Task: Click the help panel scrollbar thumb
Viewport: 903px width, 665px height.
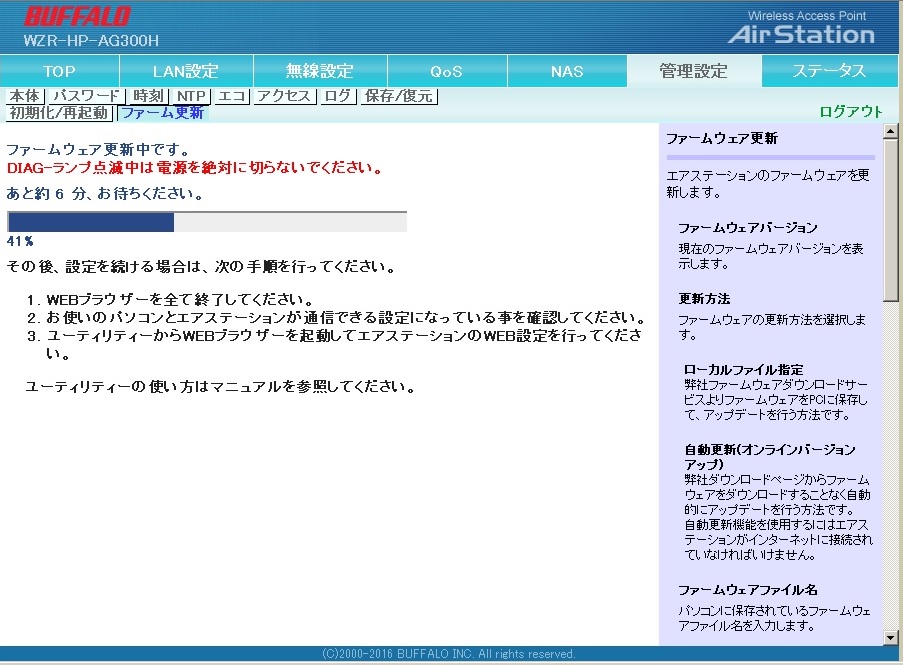Action: pos(890,220)
